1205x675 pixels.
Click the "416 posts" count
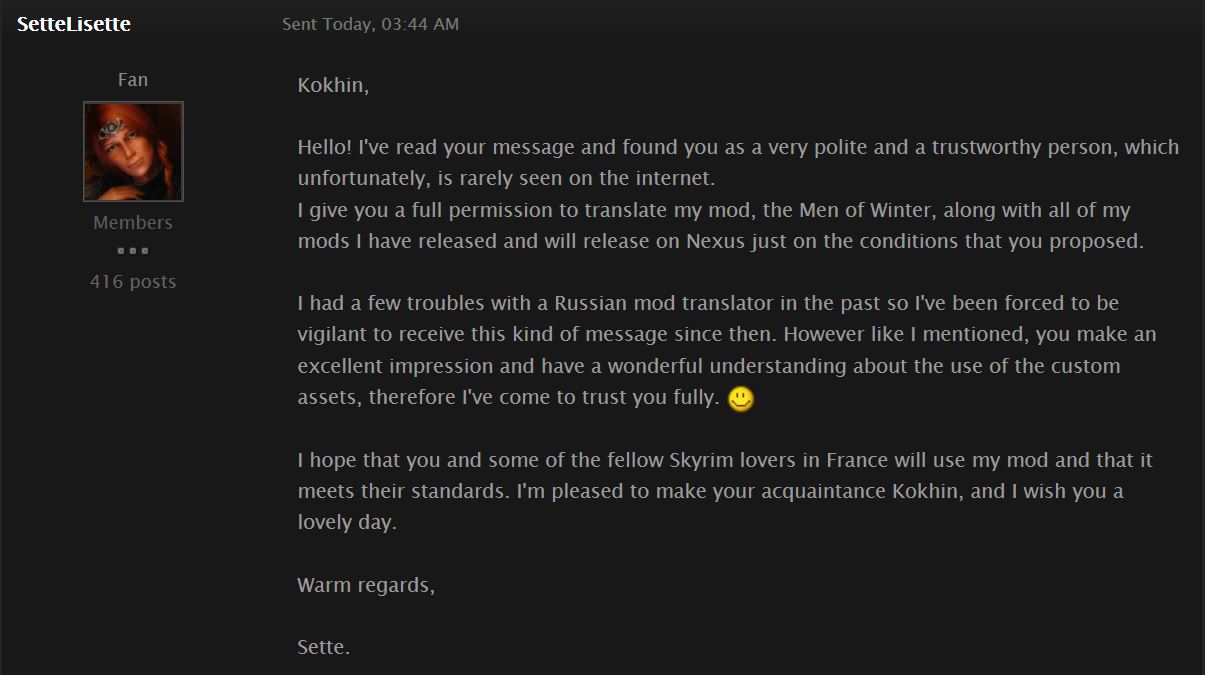tap(133, 281)
